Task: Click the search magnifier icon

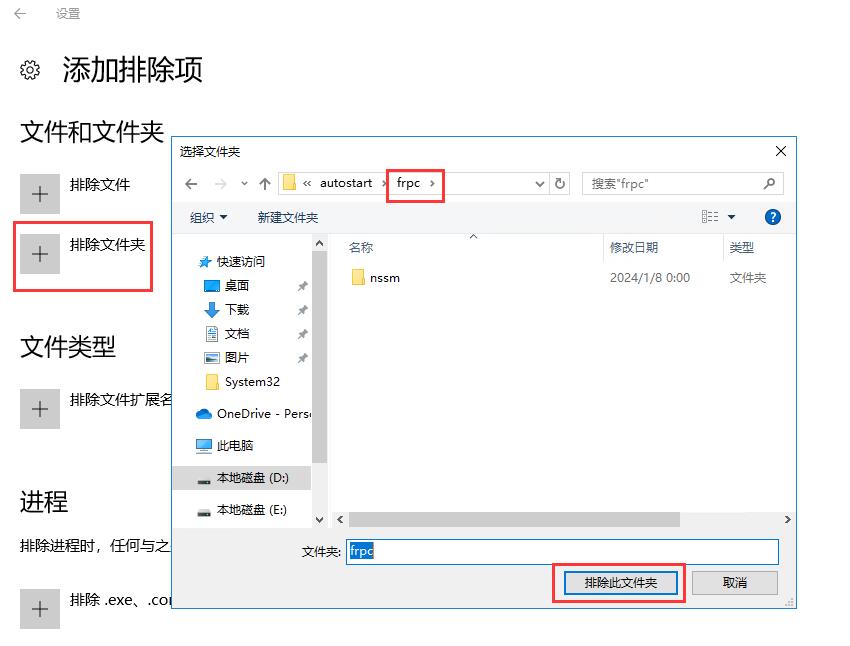Action: [x=769, y=184]
